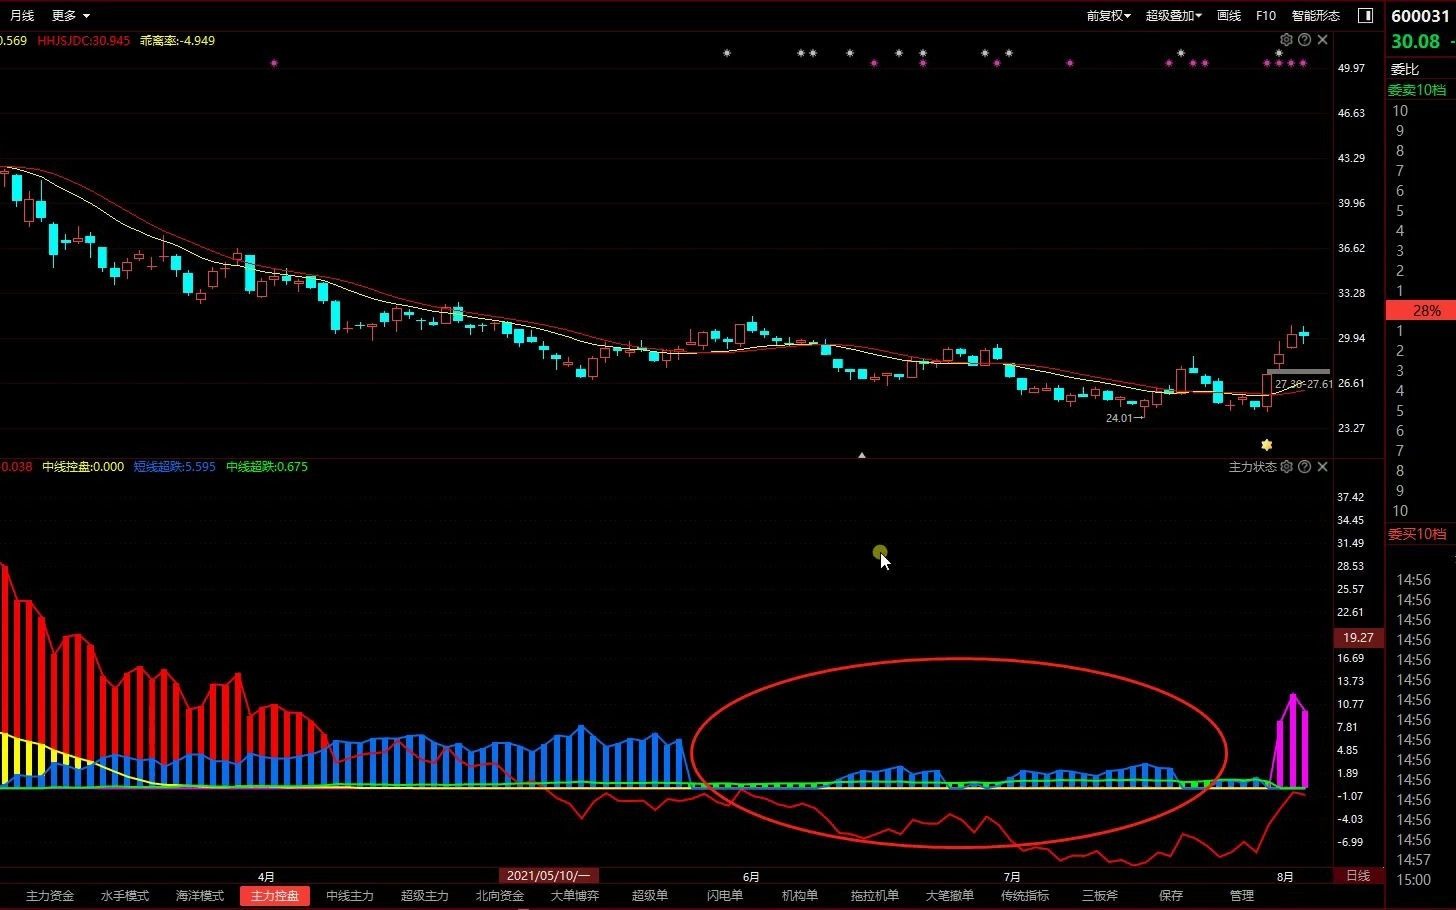Click the 28% 委比 ratio bar

tap(1421, 311)
